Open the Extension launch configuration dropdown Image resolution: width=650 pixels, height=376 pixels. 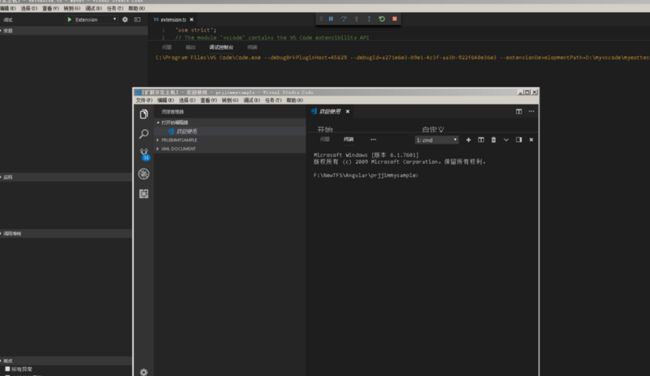click(x=96, y=19)
